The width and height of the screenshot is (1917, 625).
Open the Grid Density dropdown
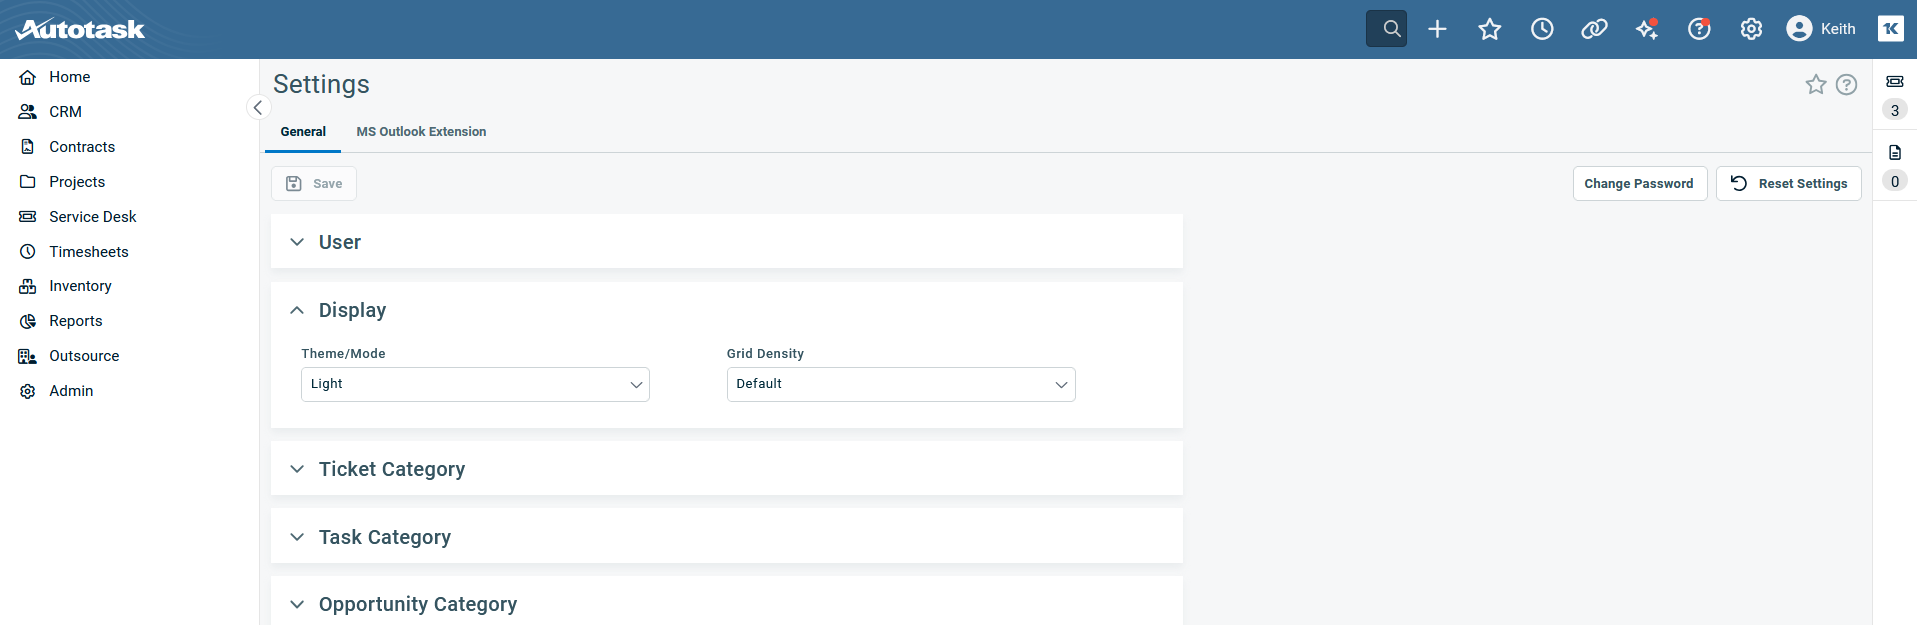[900, 385]
